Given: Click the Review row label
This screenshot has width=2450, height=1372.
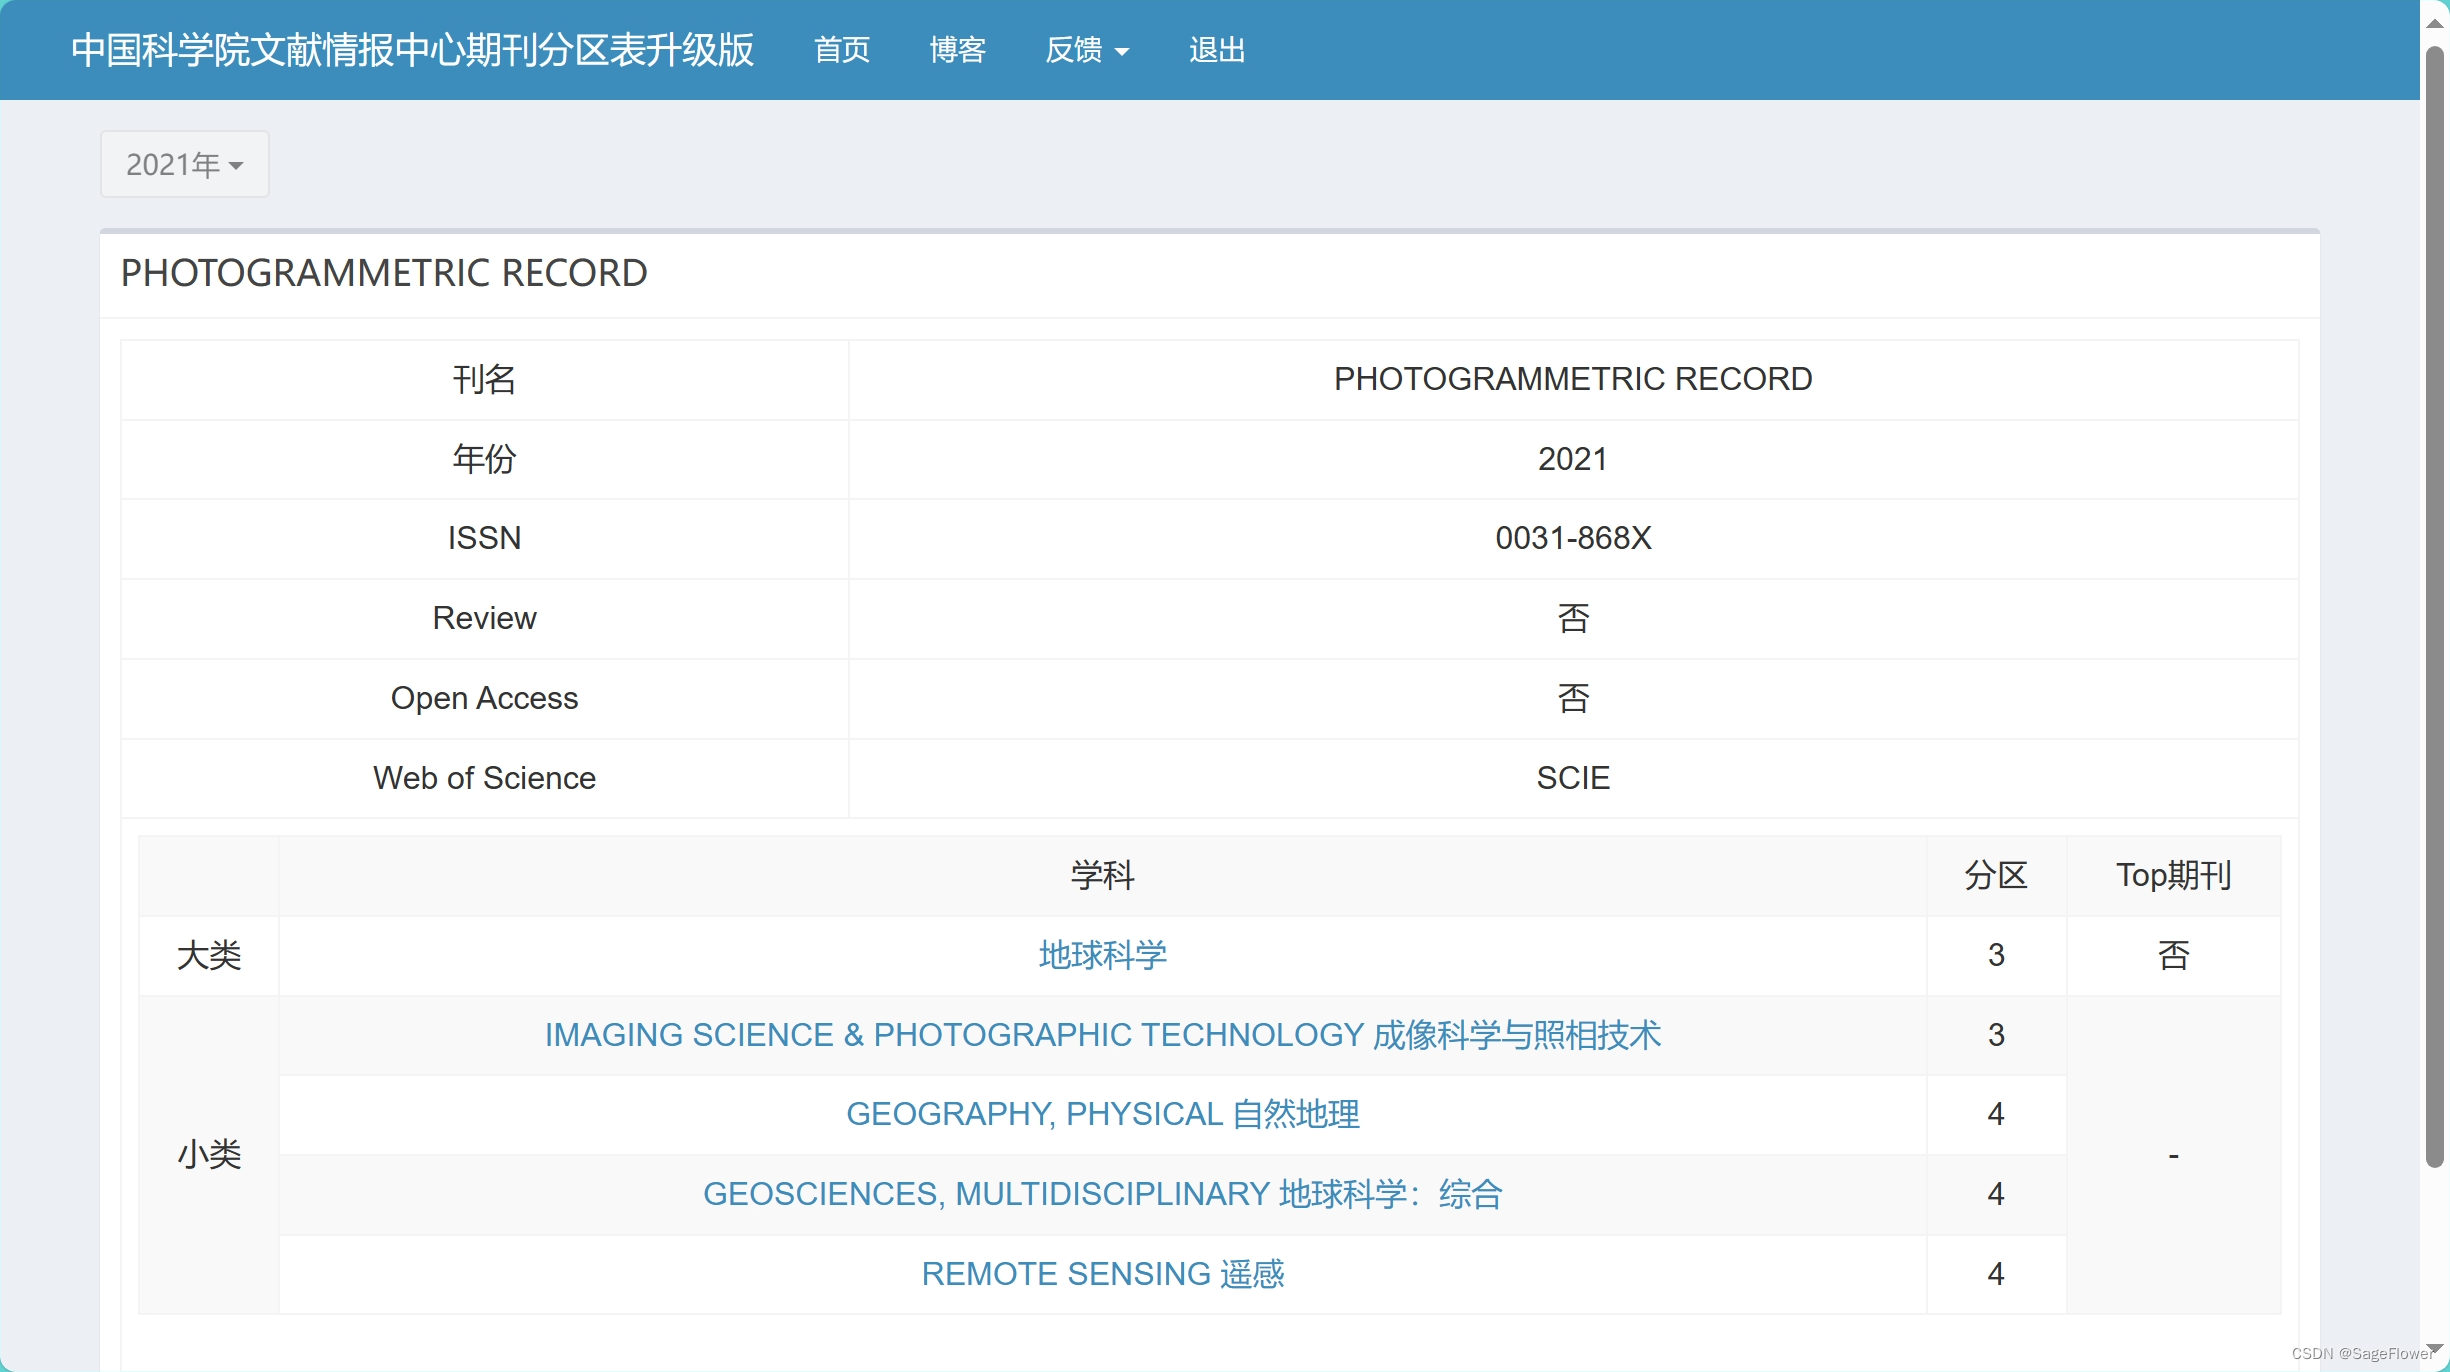Looking at the screenshot, I should pyautogui.click(x=484, y=618).
